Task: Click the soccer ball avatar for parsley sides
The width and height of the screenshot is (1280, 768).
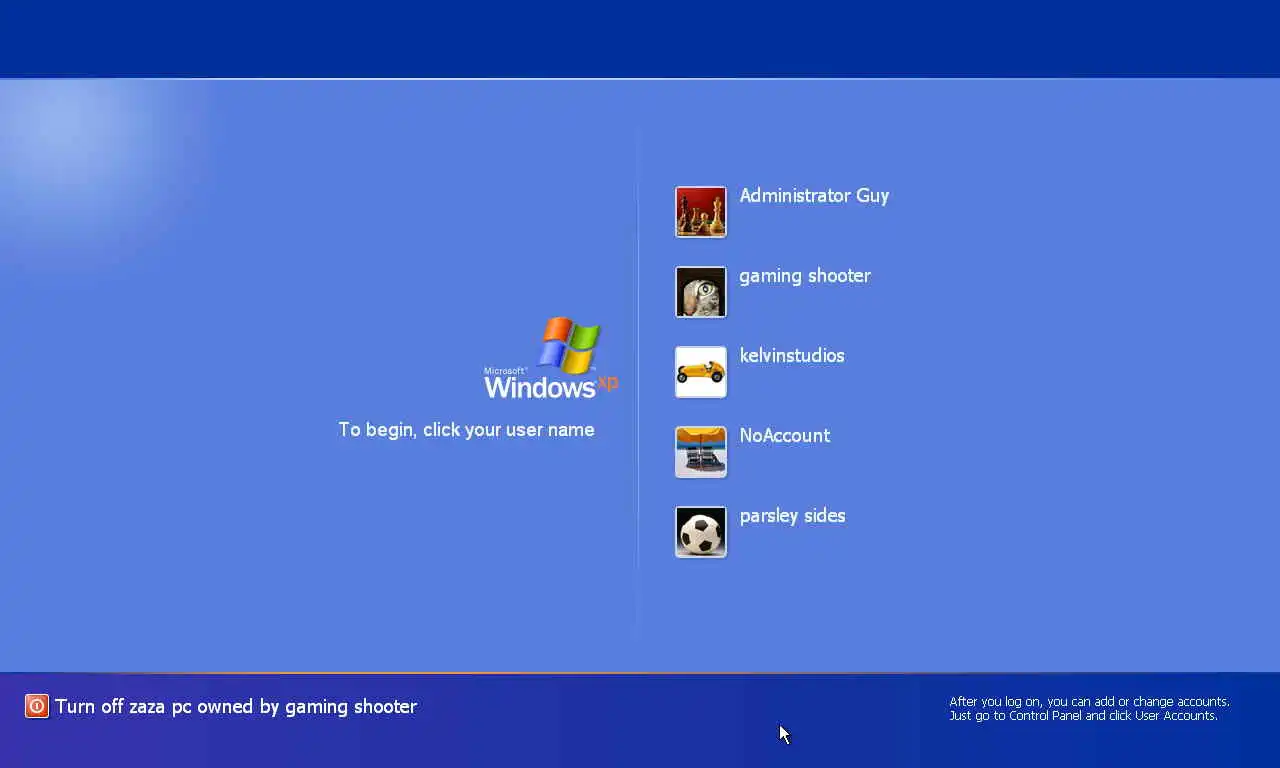Action: pos(701,532)
